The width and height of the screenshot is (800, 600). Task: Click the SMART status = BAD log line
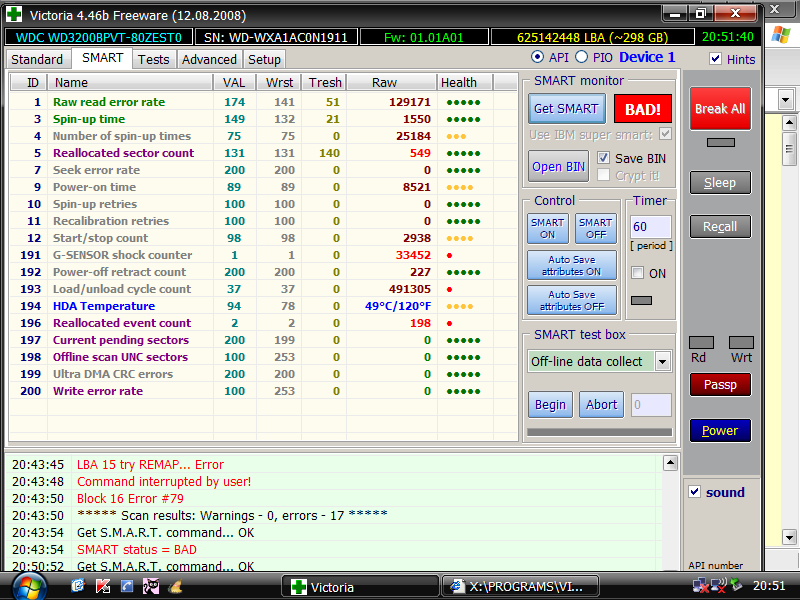(x=137, y=549)
